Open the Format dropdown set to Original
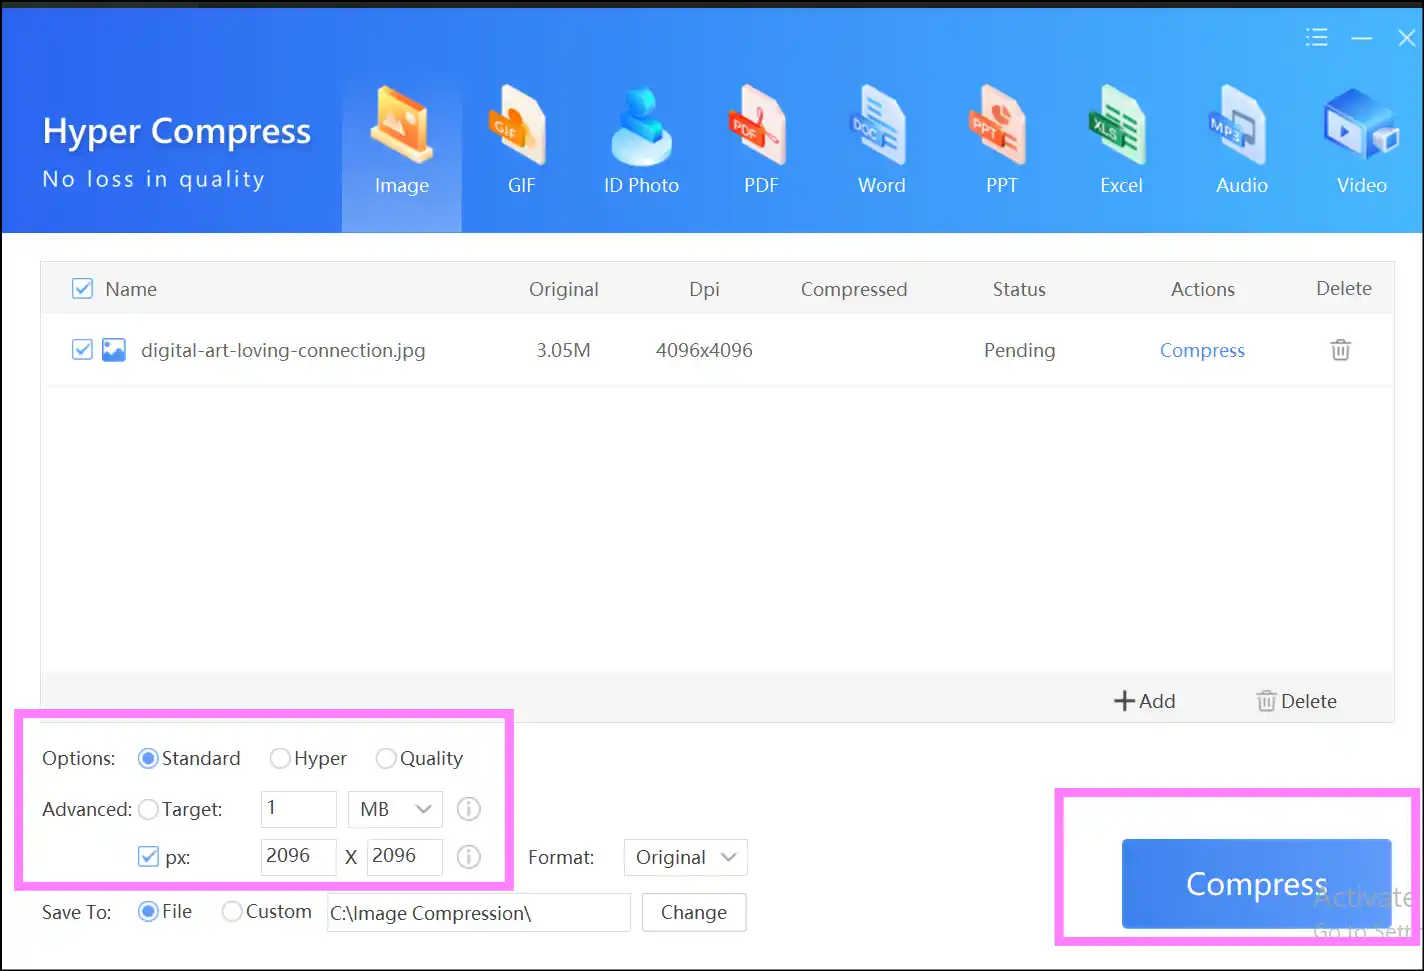Viewport: 1424px width, 971px height. pyautogui.click(x=685, y=857)
